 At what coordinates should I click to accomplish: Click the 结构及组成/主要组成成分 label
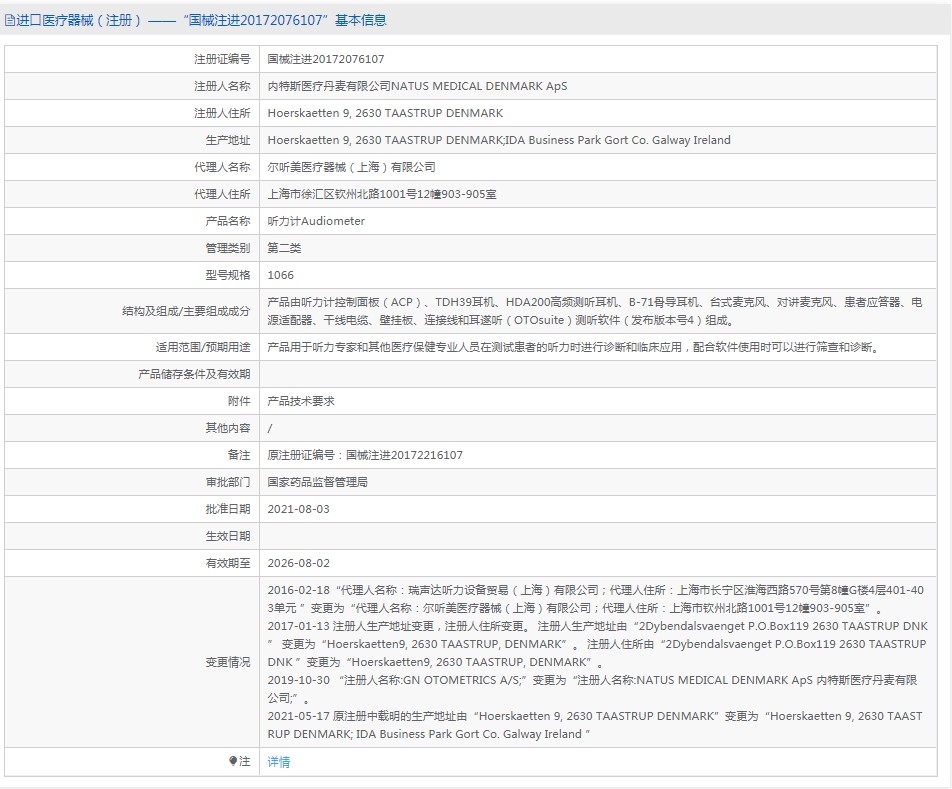(186, 311)
